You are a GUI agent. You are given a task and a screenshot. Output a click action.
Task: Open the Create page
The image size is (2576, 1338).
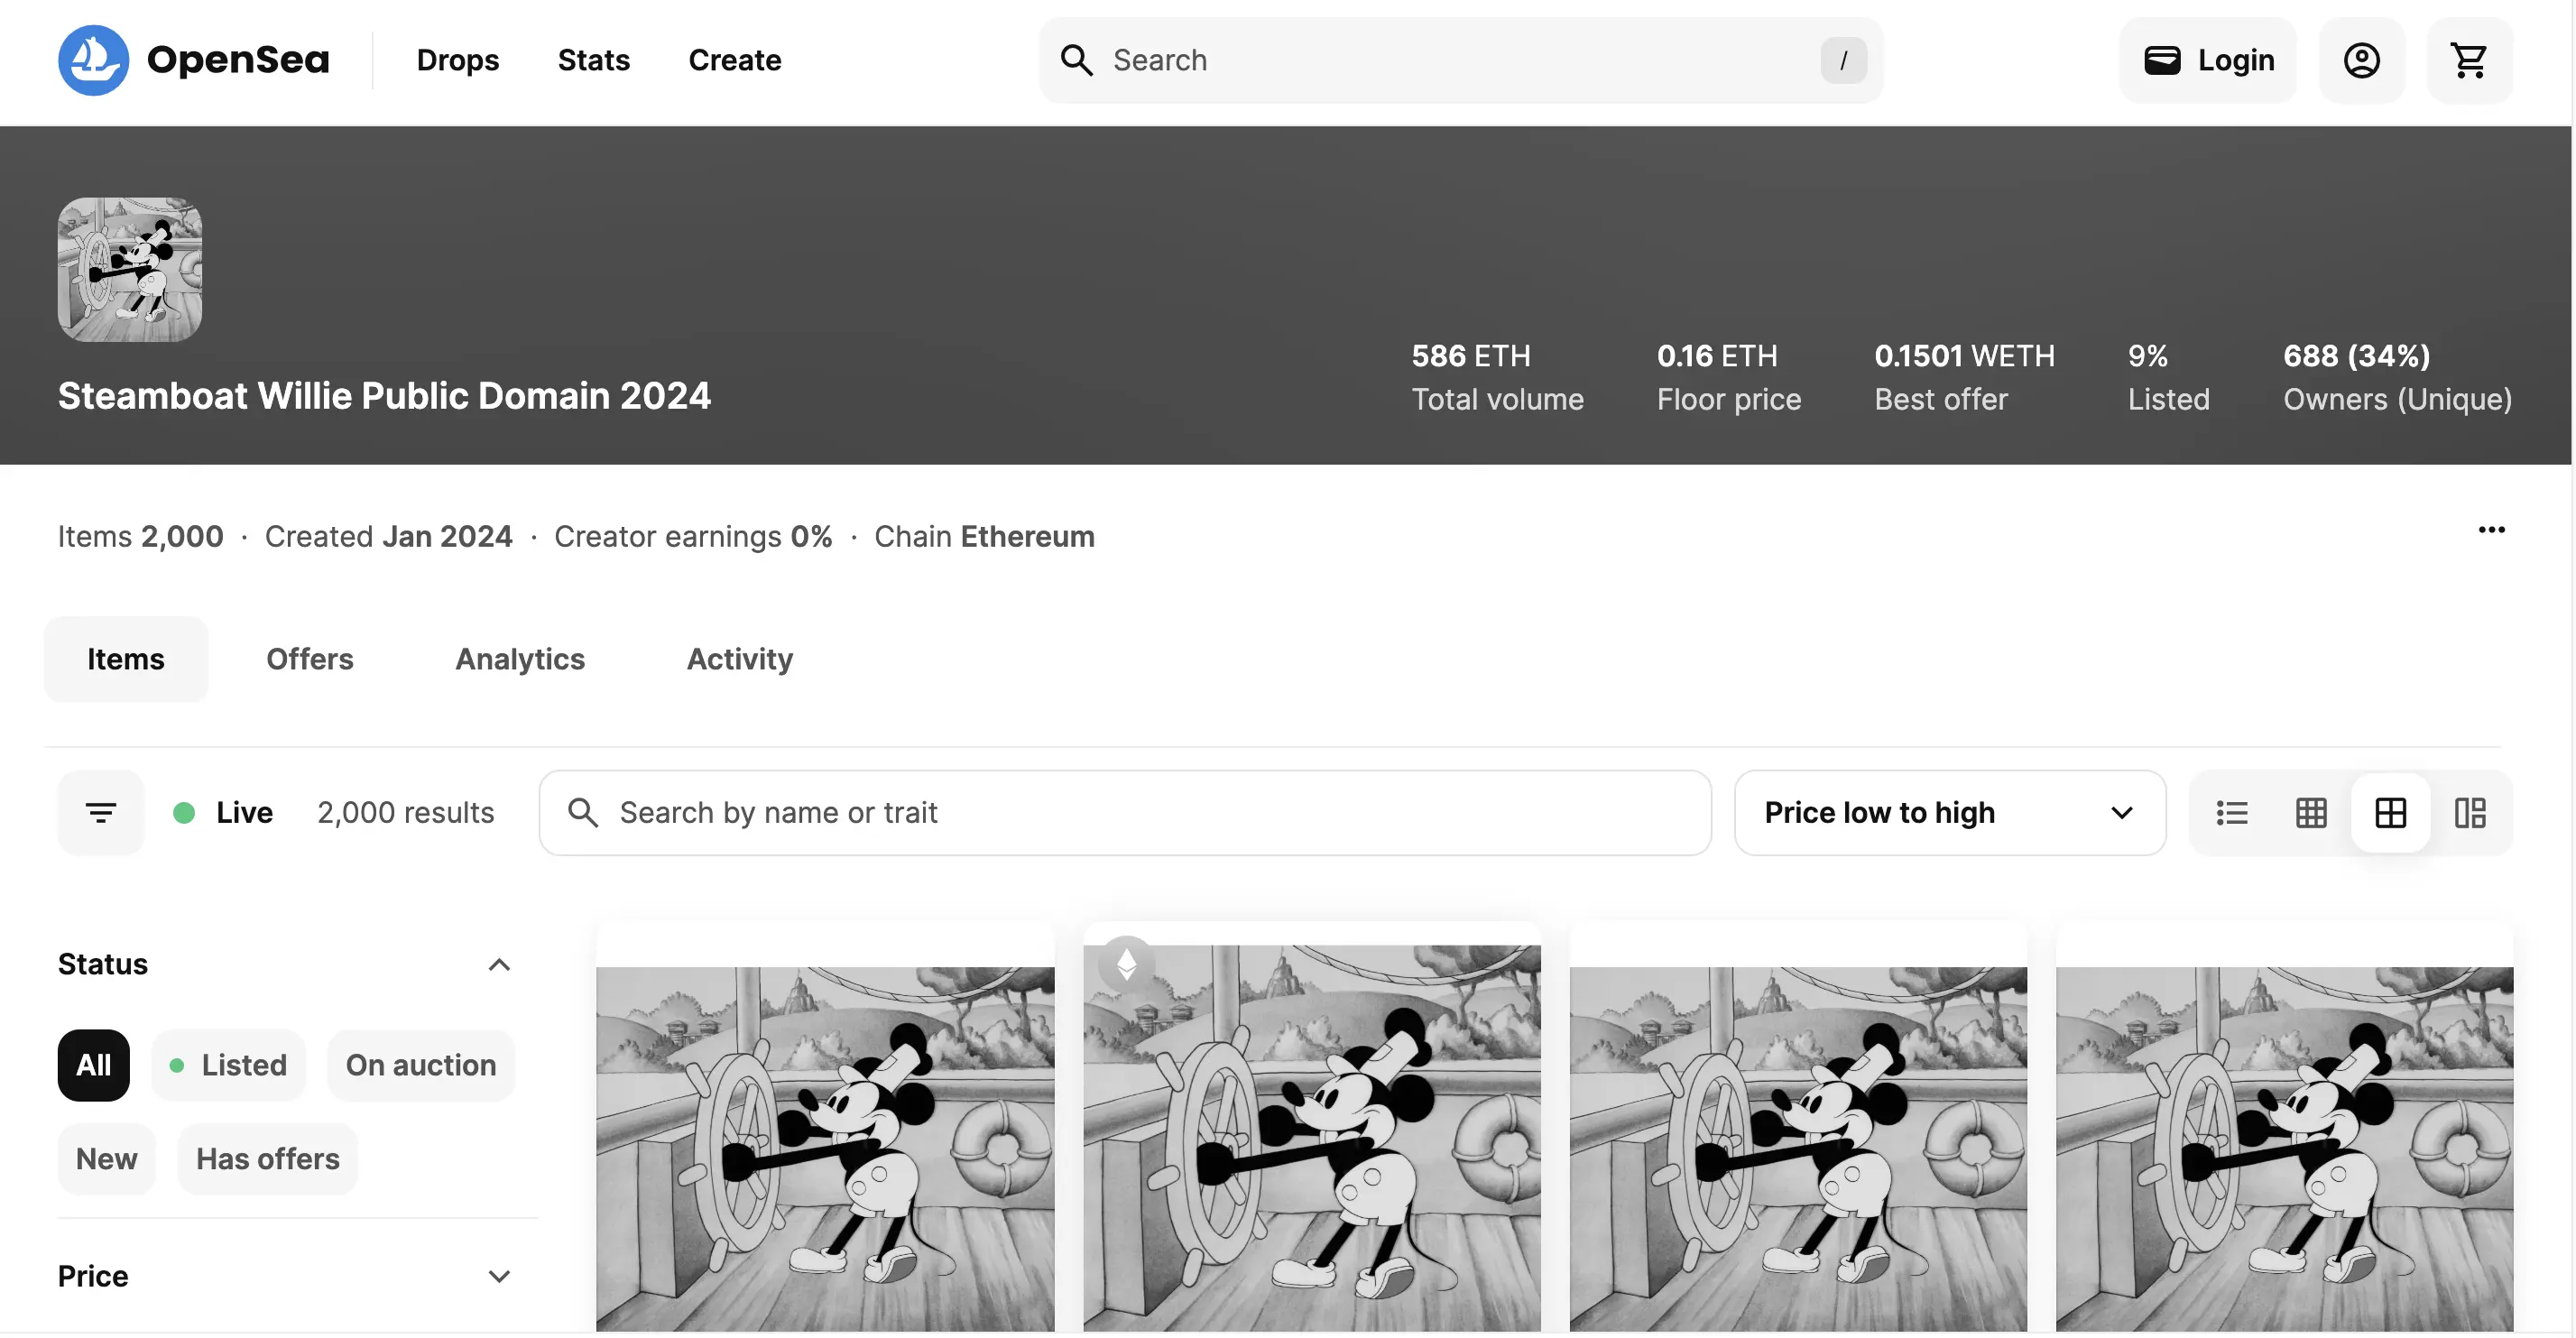735,60
